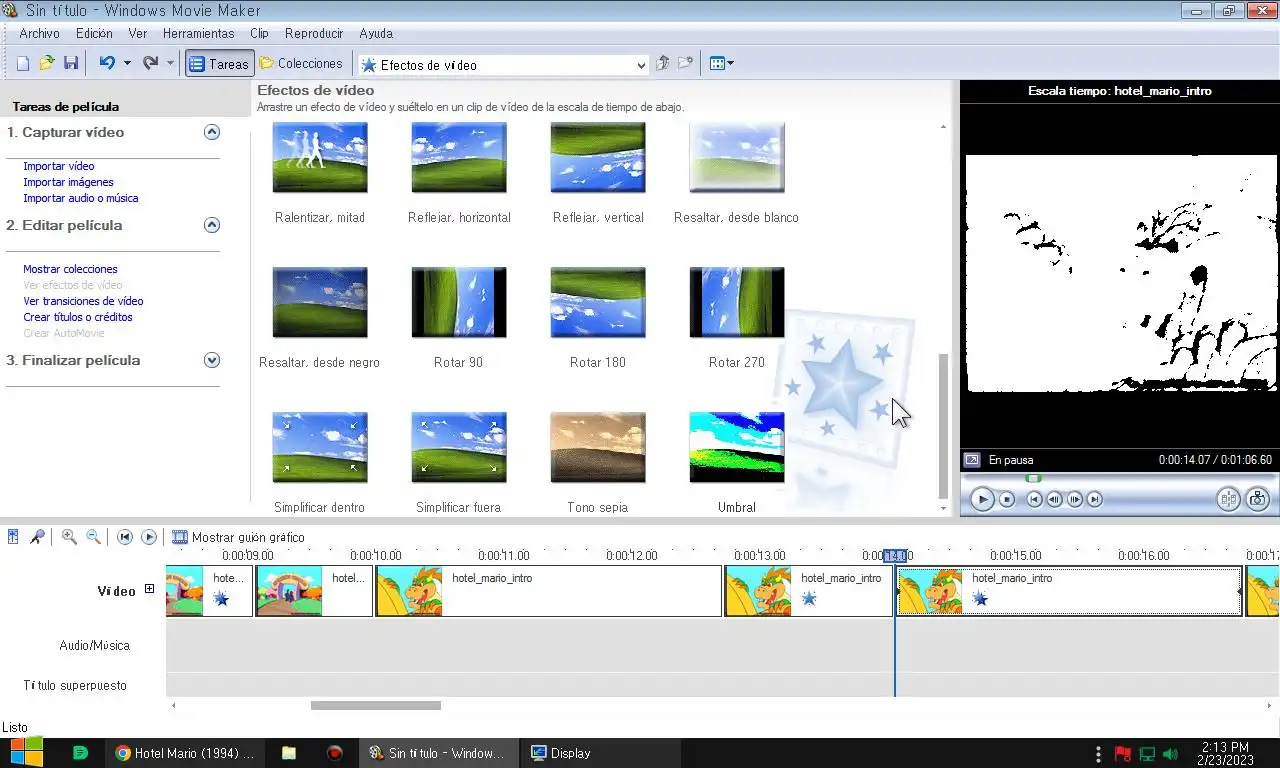Viewport: 1280px width, 768px height.
Task: Expand the Vídeo track plus icon
Action: (x=150, y=589)
